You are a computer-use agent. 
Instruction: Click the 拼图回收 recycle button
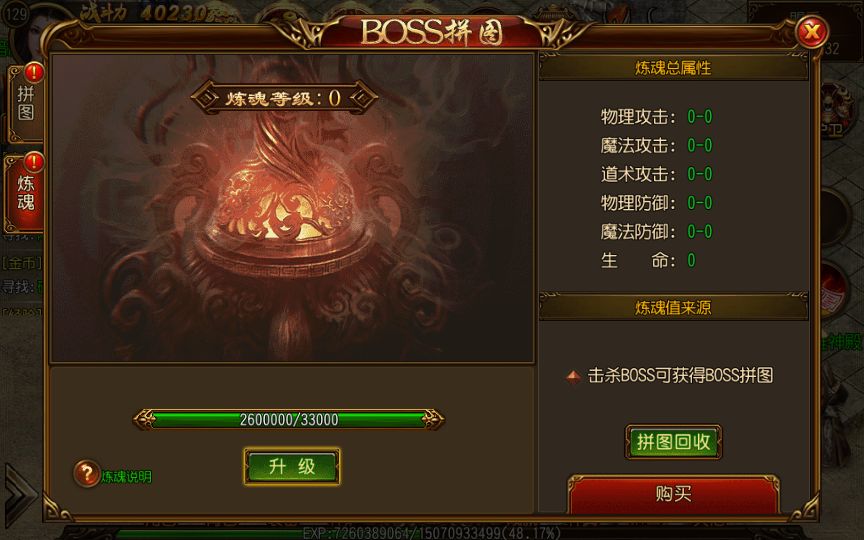point(673,441)
